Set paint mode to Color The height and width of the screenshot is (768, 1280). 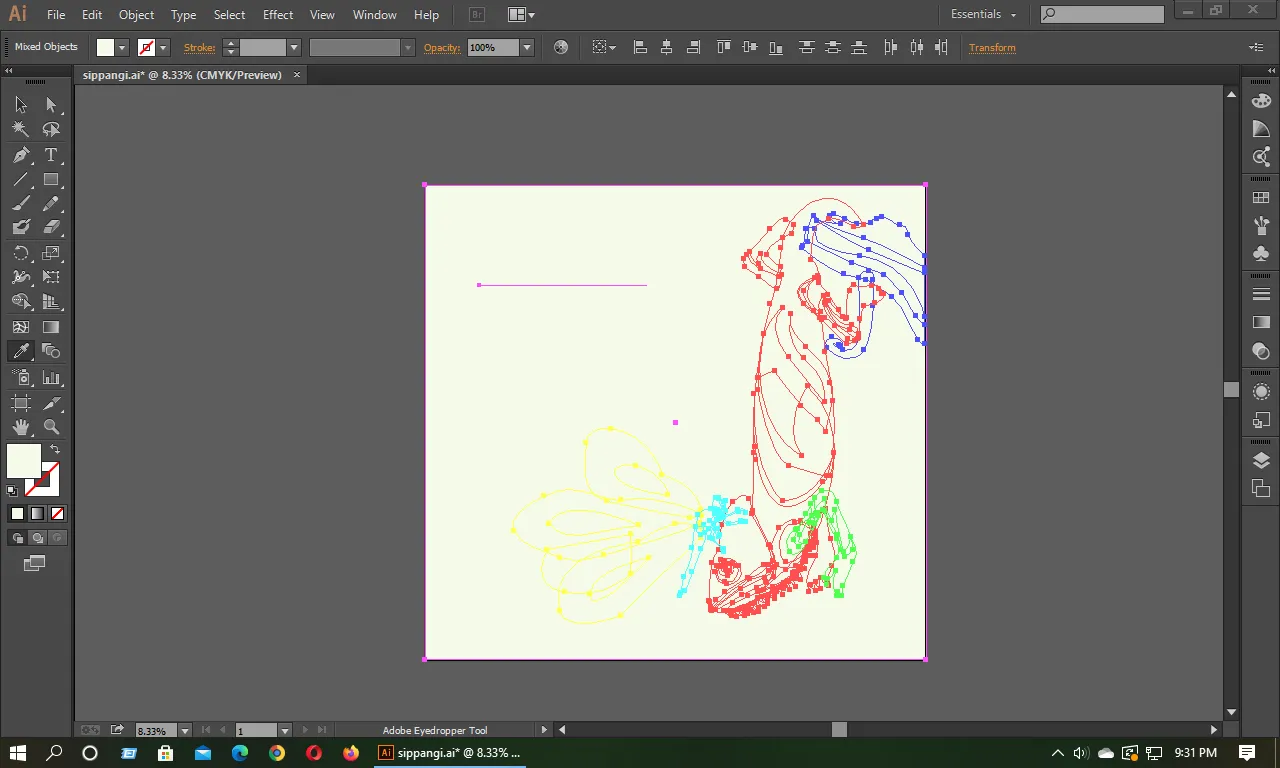click(17, 514)
